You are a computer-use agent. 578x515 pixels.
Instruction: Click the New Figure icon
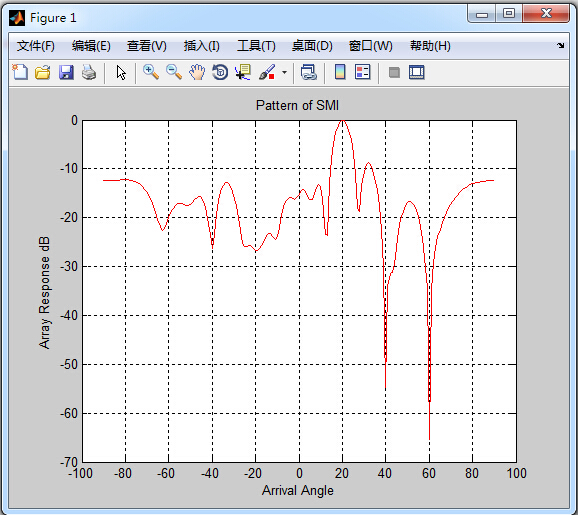(20, 72)
